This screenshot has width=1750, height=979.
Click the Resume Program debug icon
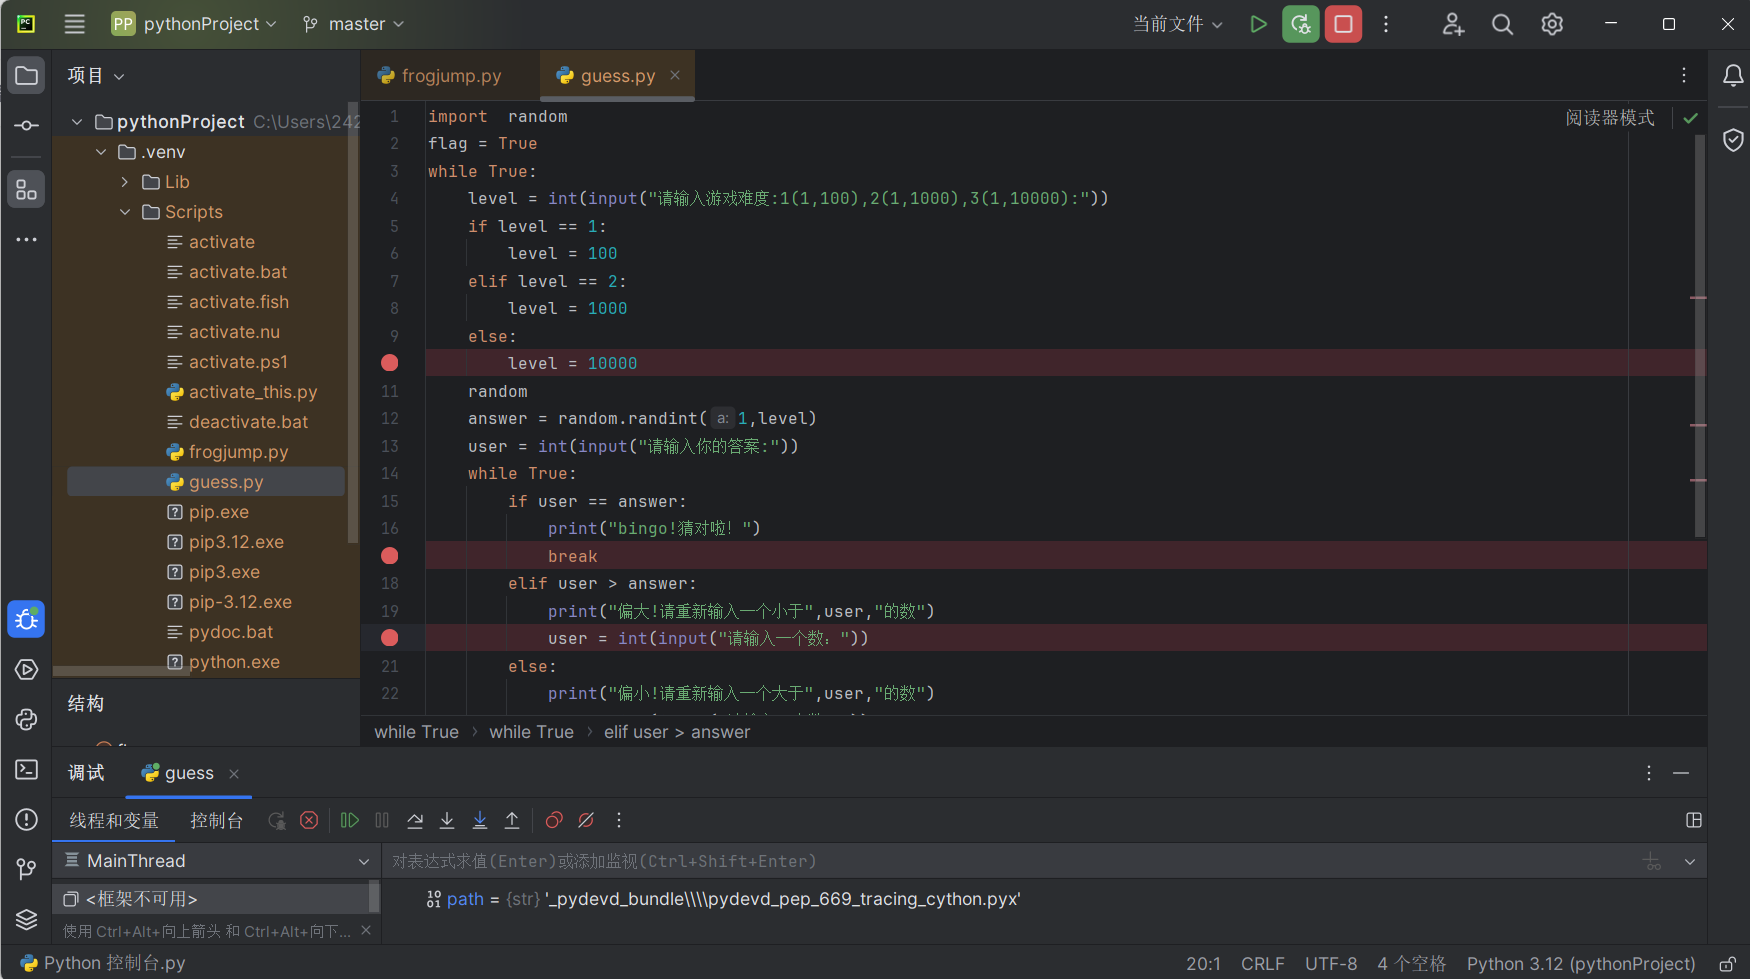click(x=349, y=820)
